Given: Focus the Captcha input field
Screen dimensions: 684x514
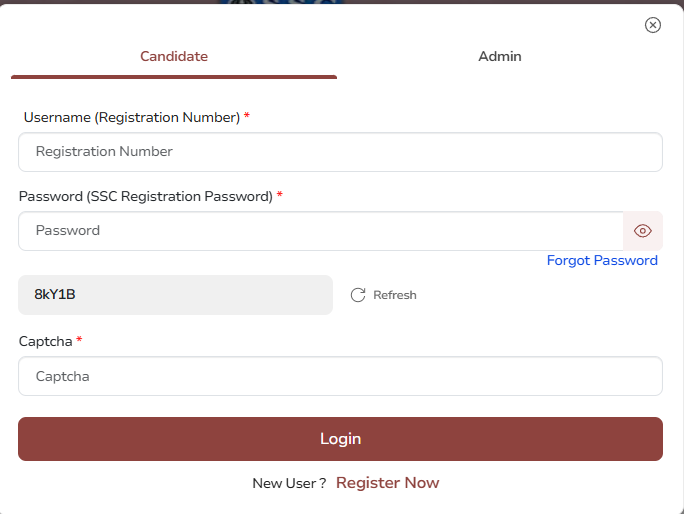Looking at the screenshot, I should point(340,376).
